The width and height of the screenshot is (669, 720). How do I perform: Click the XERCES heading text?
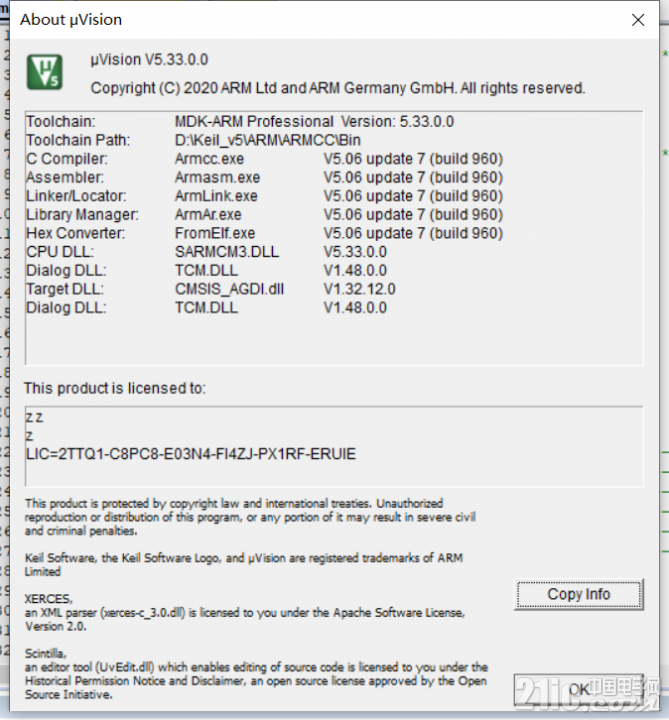point(48,599)
